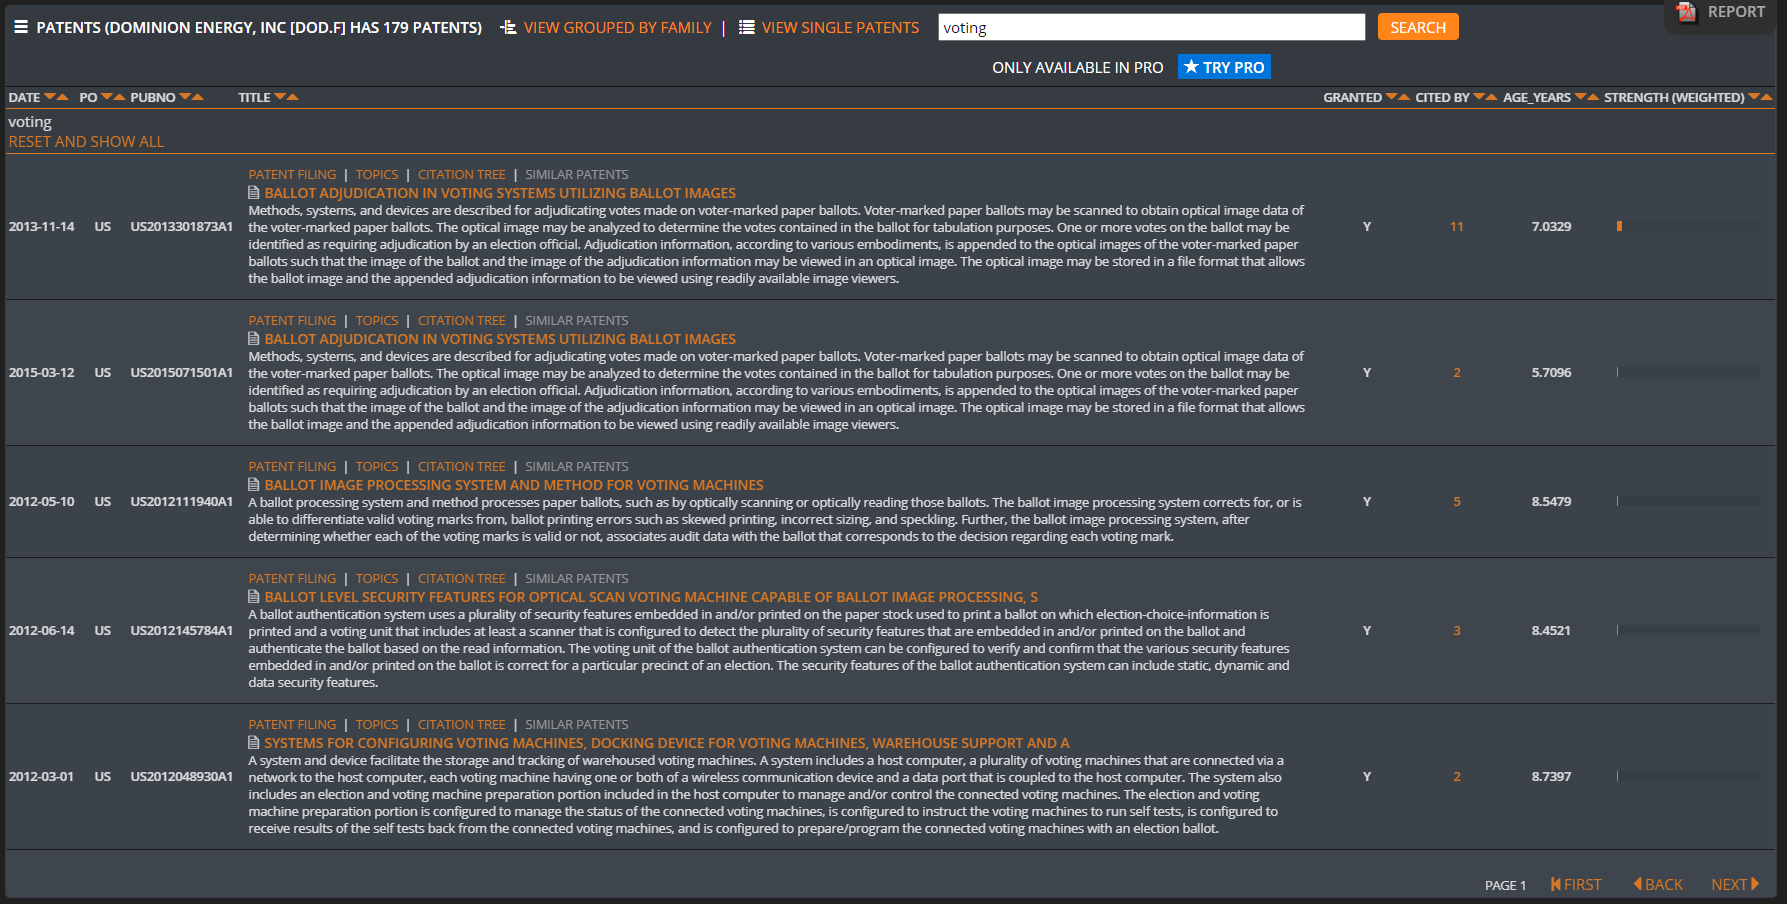Sort CITED BY column ascending with up arrow
This screenshot has width=1787, height=904.
(1492, 97)
